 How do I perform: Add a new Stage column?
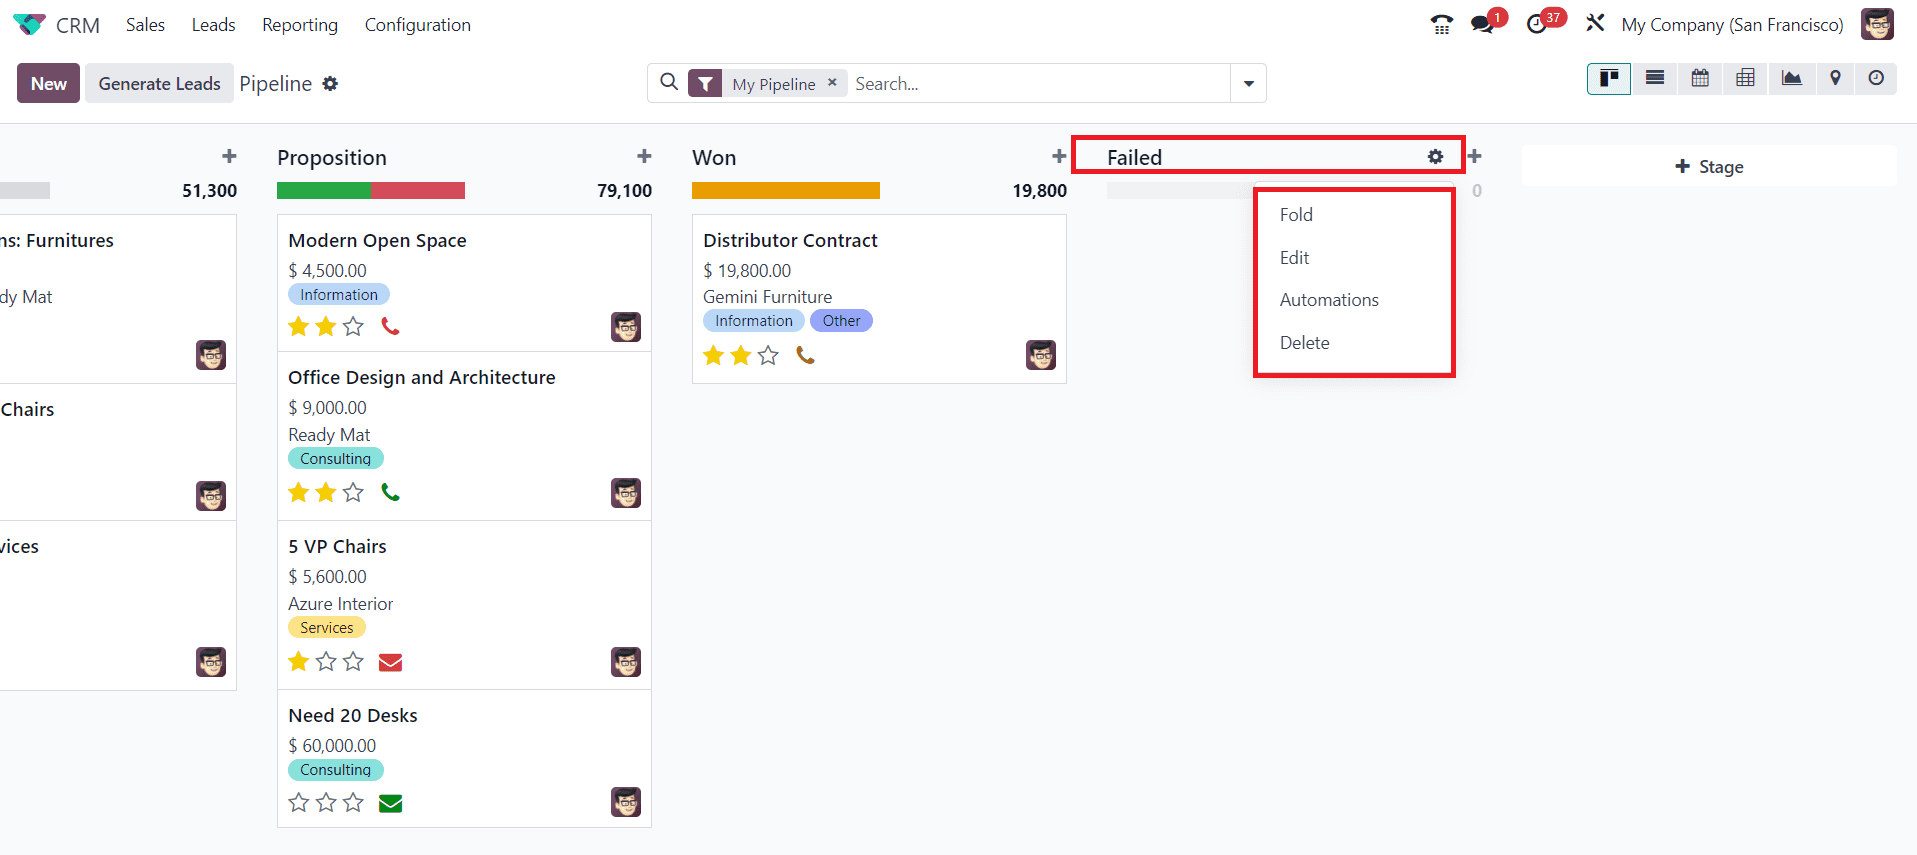click(1709, 166)
